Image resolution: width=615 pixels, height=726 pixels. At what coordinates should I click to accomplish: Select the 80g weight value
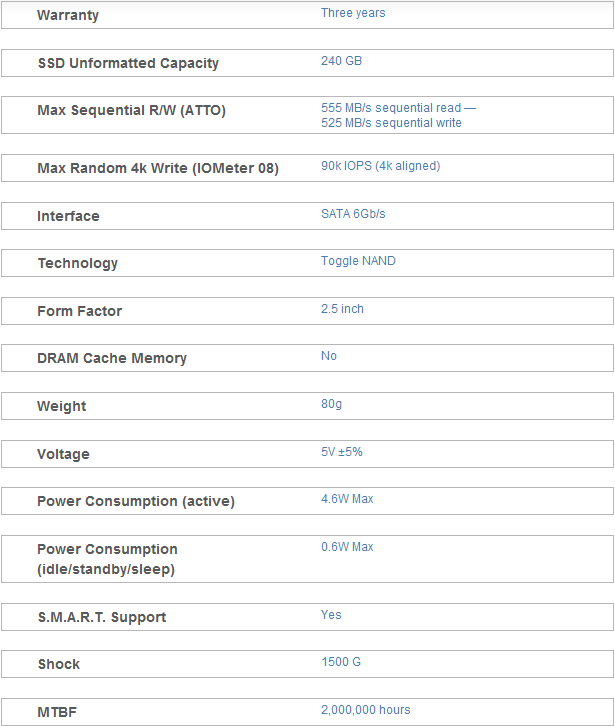[332, 404]
